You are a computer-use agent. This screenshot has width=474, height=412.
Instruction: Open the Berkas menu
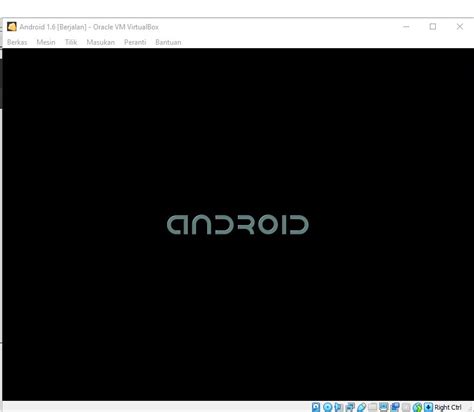pos(17,42)
